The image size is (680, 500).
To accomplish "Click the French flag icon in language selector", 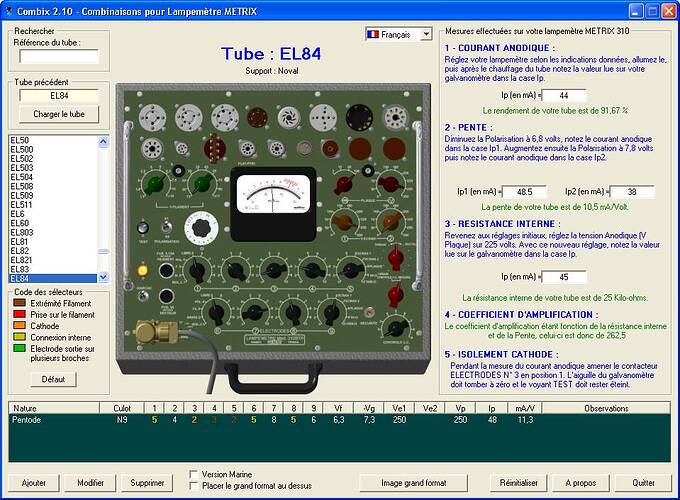I will [x=373, y=34].
